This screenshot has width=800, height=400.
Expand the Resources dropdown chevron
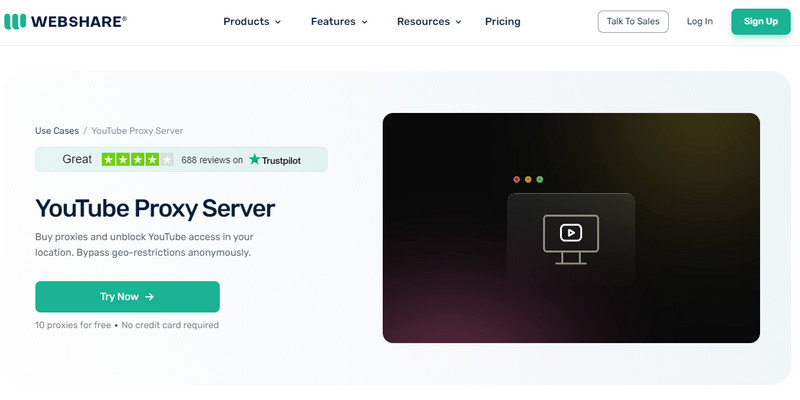pyautogui.click(x=458, y=22)
